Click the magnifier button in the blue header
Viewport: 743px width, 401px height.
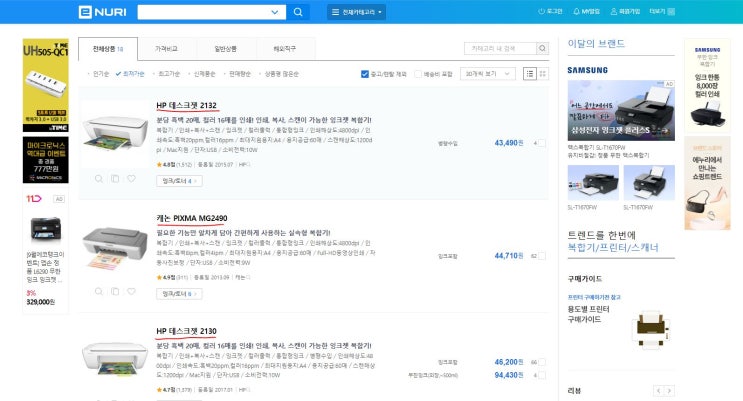pos(298,12)
